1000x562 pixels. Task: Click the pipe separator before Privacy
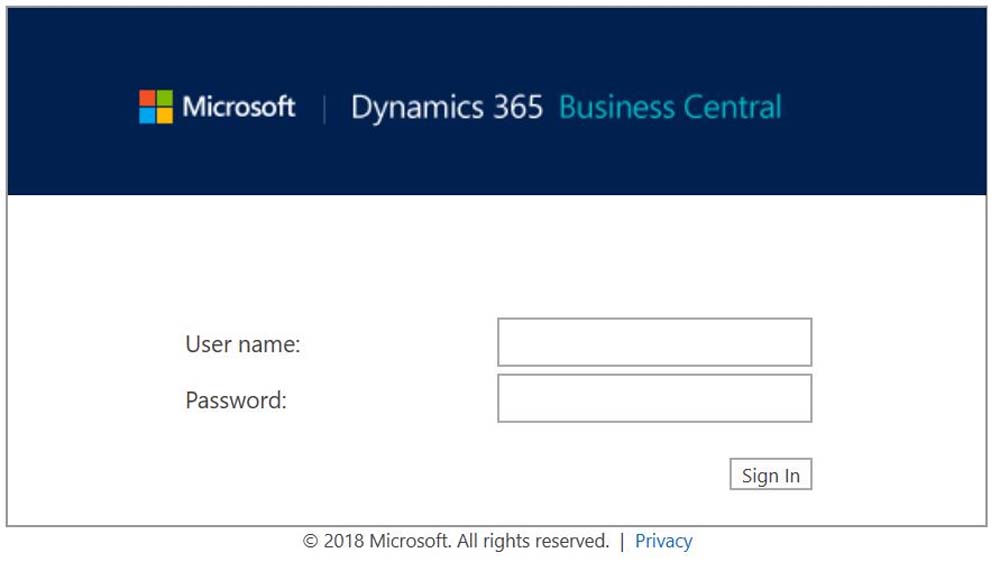pos(622,541)
